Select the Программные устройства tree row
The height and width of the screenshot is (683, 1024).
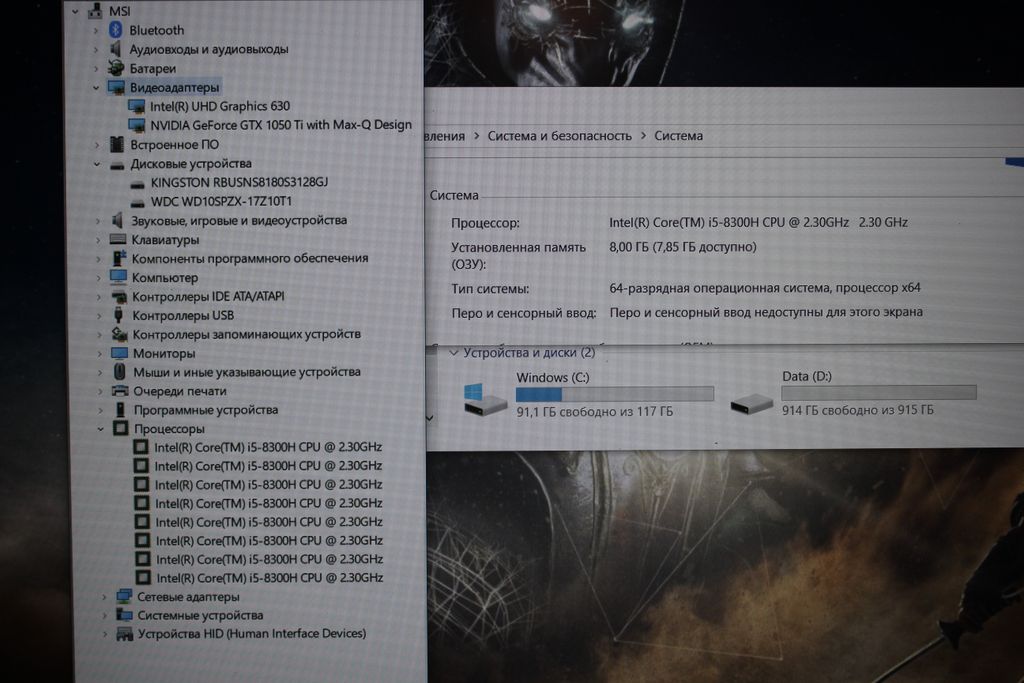click(x=206, y=410)
